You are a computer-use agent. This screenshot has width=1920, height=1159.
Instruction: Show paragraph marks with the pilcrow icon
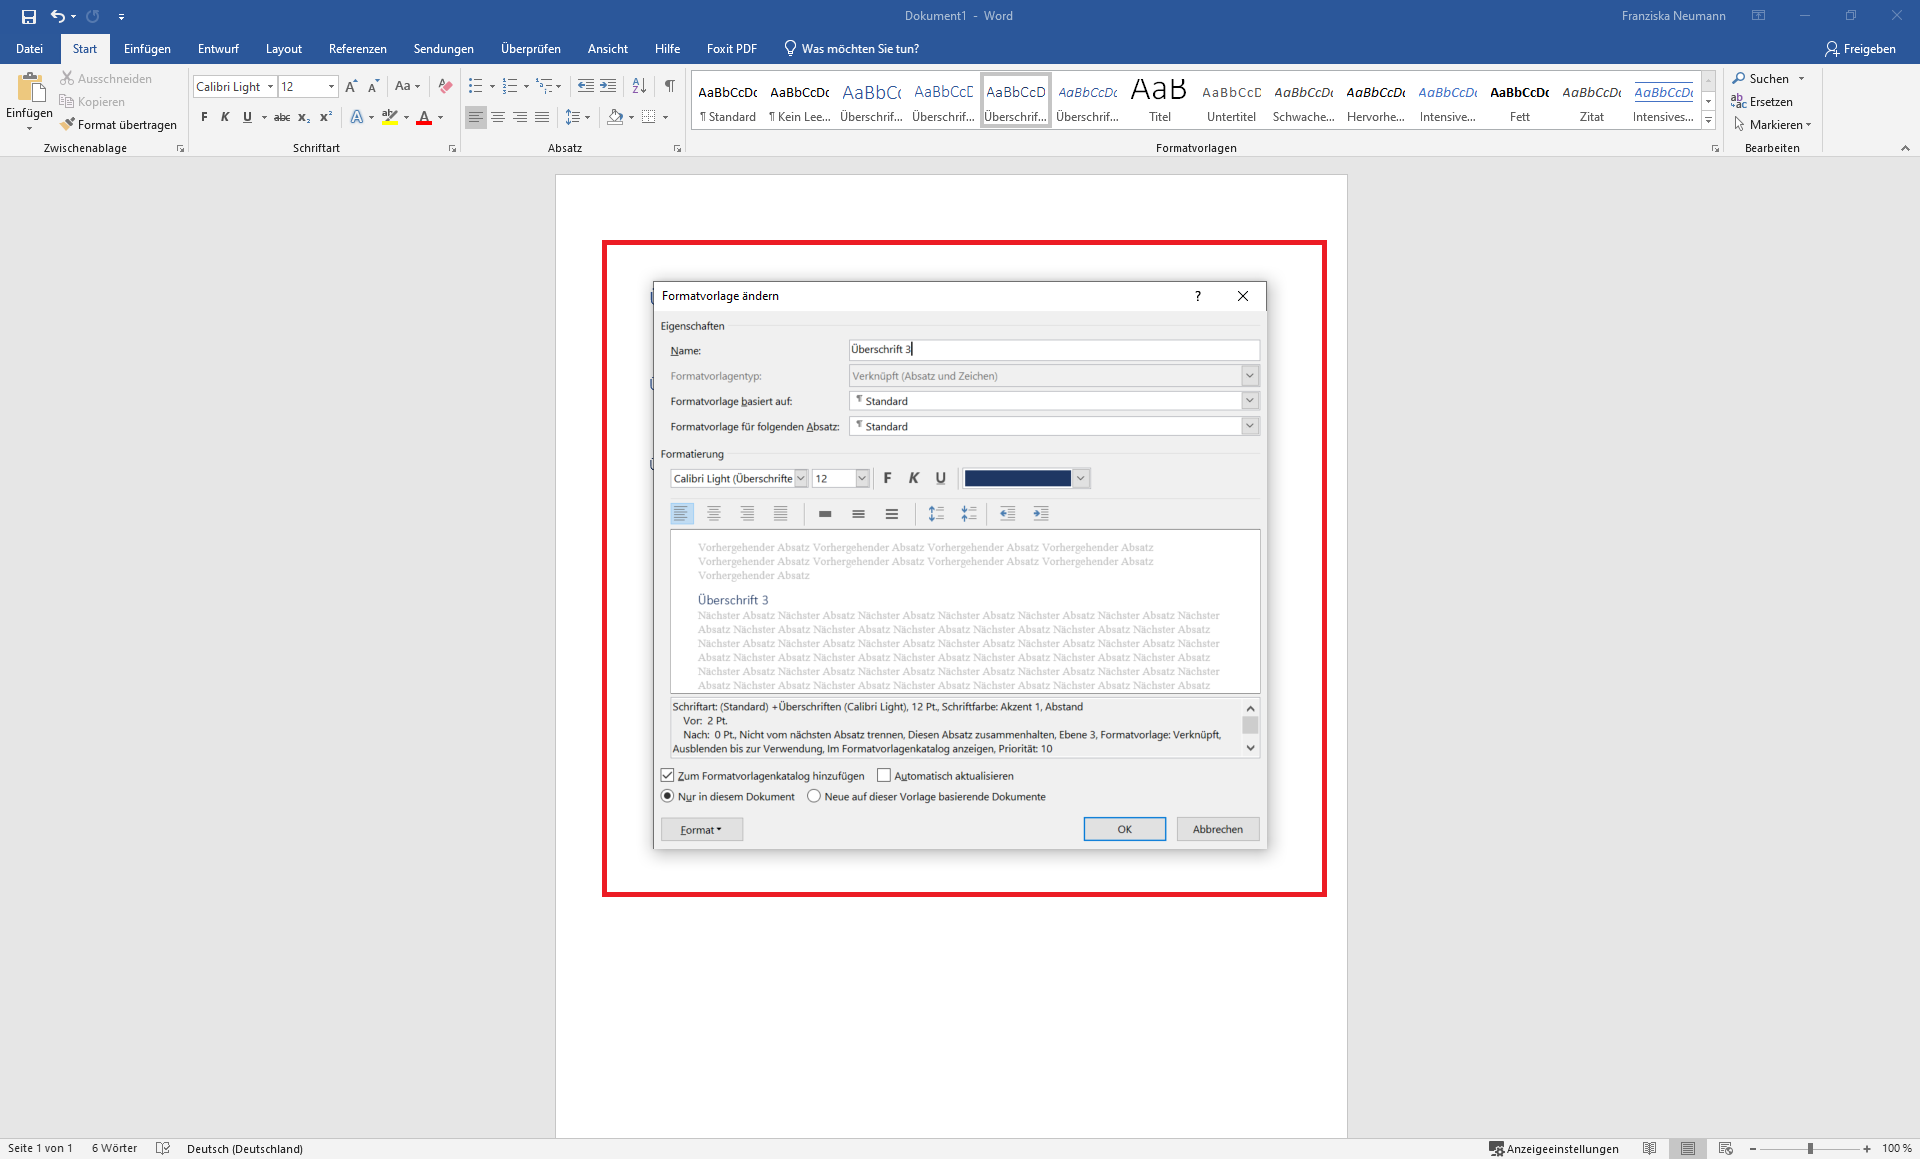(669, 86)
